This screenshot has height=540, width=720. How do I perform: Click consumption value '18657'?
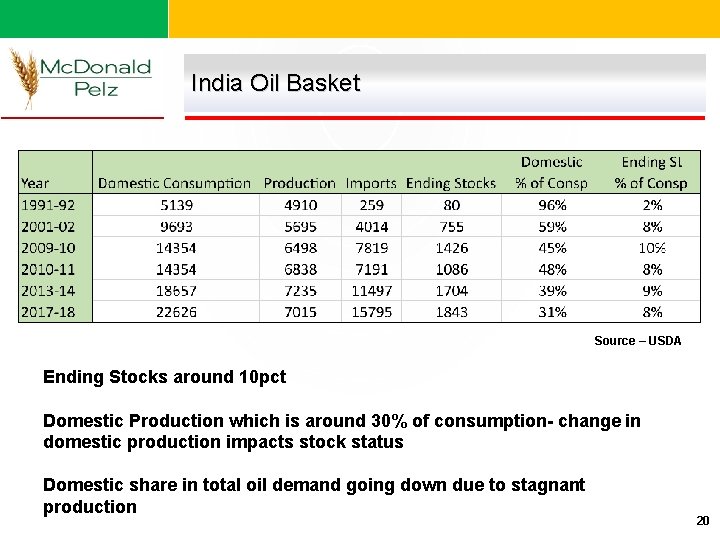[176, 291]
